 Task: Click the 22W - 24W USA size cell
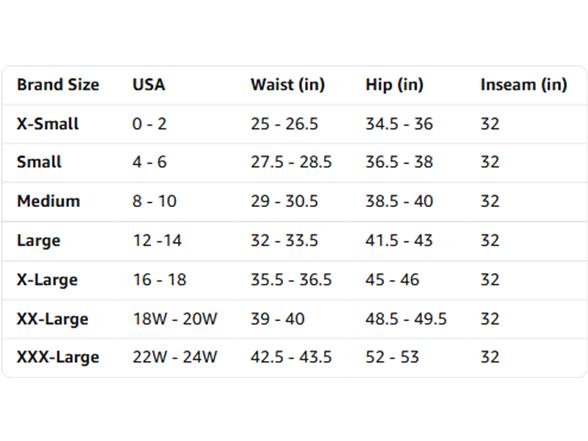pyautogui.click(x=175, y=357)
